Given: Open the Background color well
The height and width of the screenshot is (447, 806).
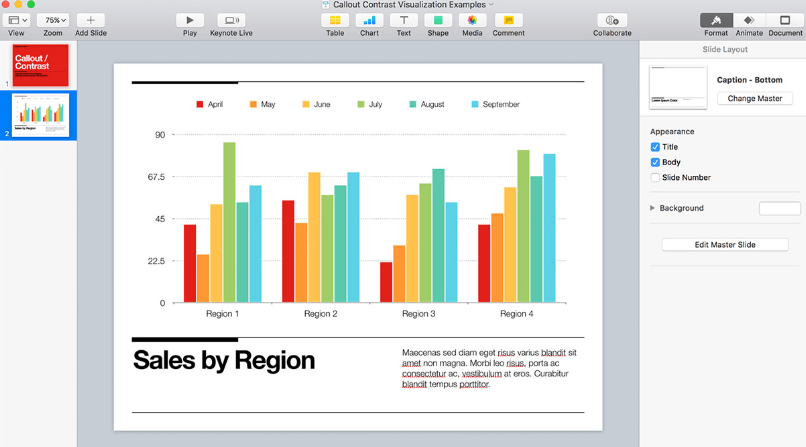Looking at the screenshot, I should pos(779,209).
